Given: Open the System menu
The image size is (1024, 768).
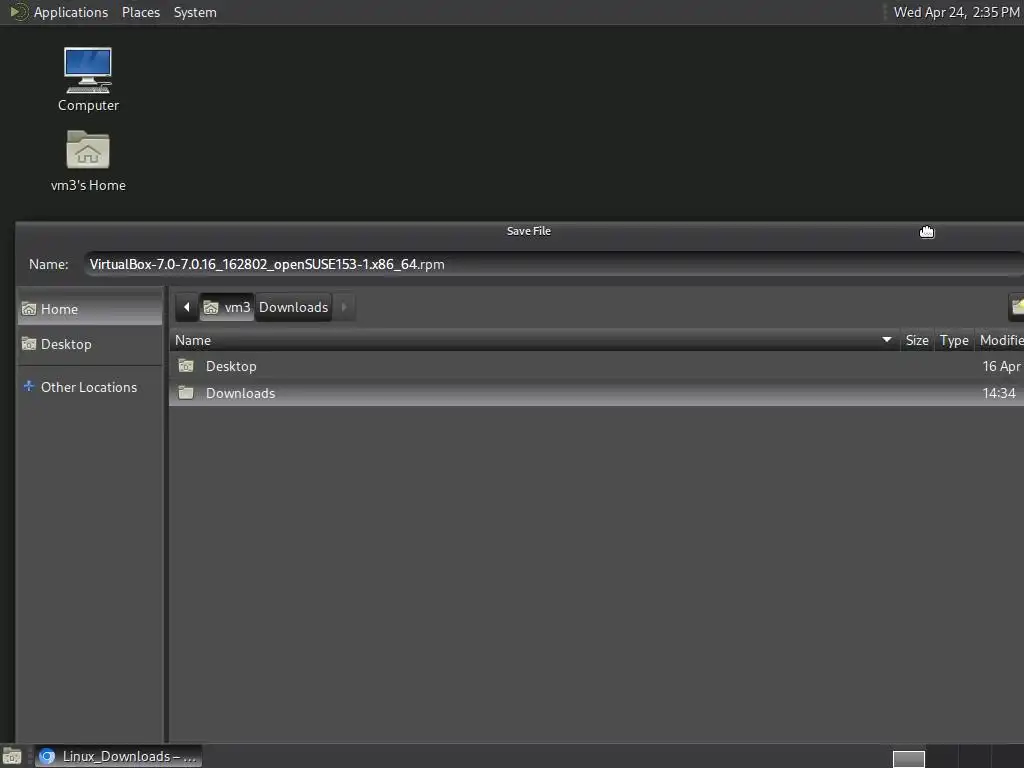Looking at the screenshot, I should pos(195,12).
